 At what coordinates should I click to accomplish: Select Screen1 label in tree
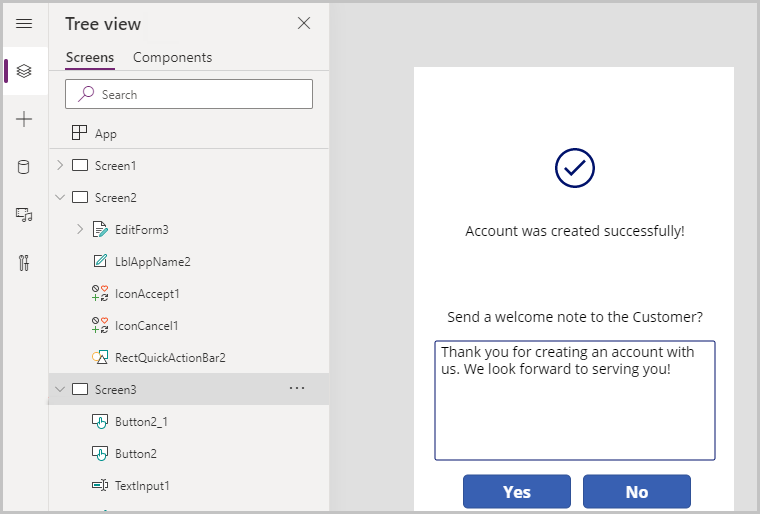[x=115, y=166]
